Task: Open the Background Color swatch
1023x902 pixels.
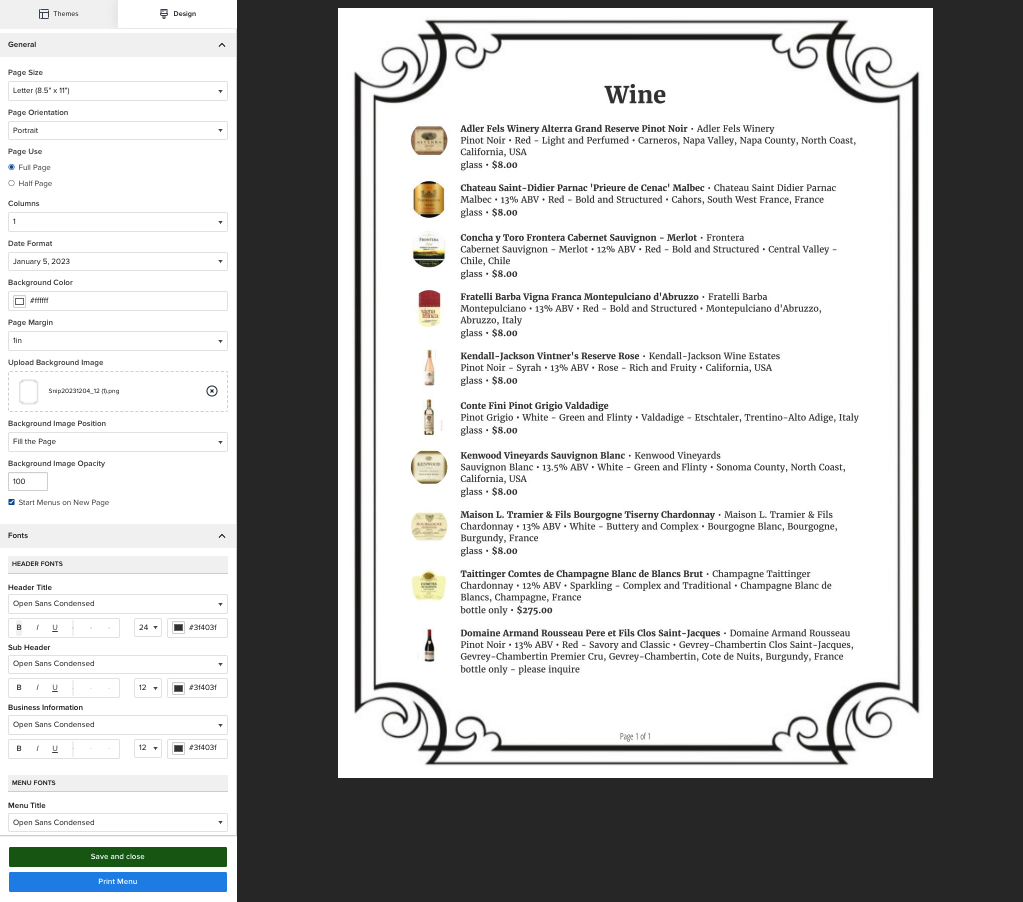Action: point(19,301)
